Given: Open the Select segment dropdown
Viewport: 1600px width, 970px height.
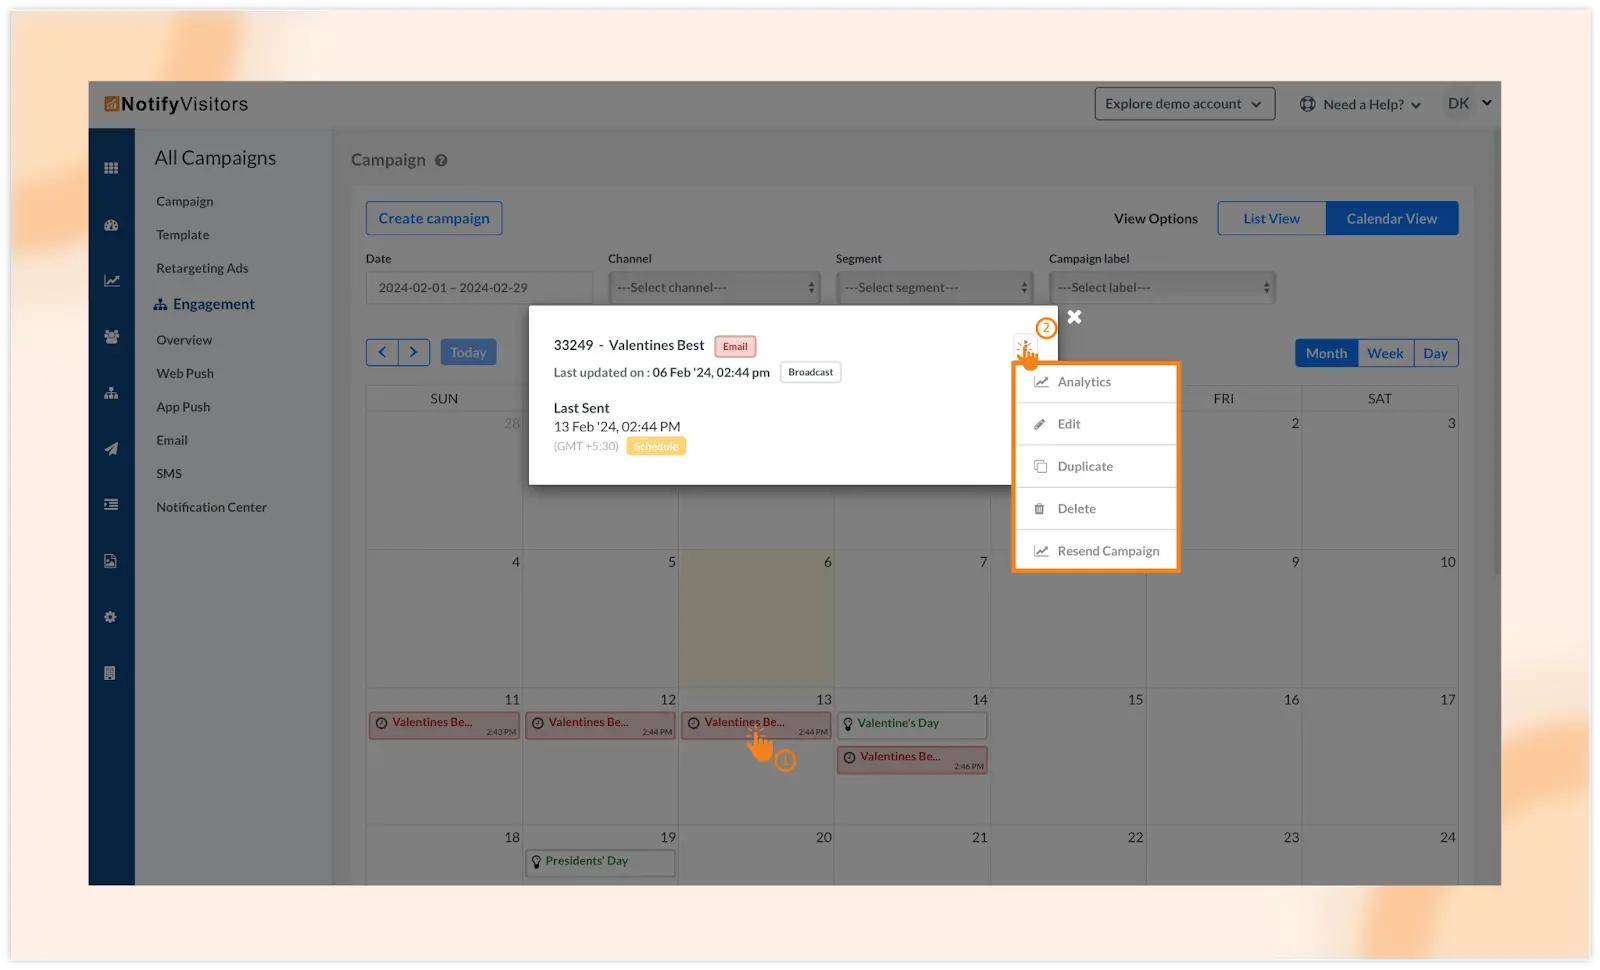Looking at the screenshot, I should pos(935,288).
